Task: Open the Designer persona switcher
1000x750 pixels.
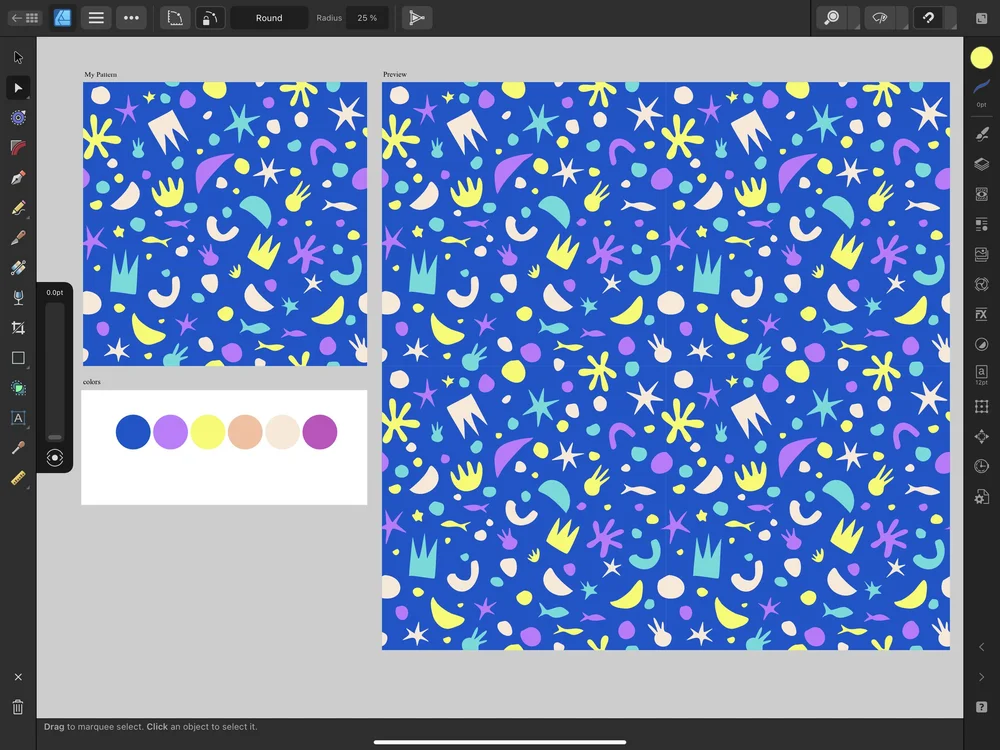Action: [62, 17]
